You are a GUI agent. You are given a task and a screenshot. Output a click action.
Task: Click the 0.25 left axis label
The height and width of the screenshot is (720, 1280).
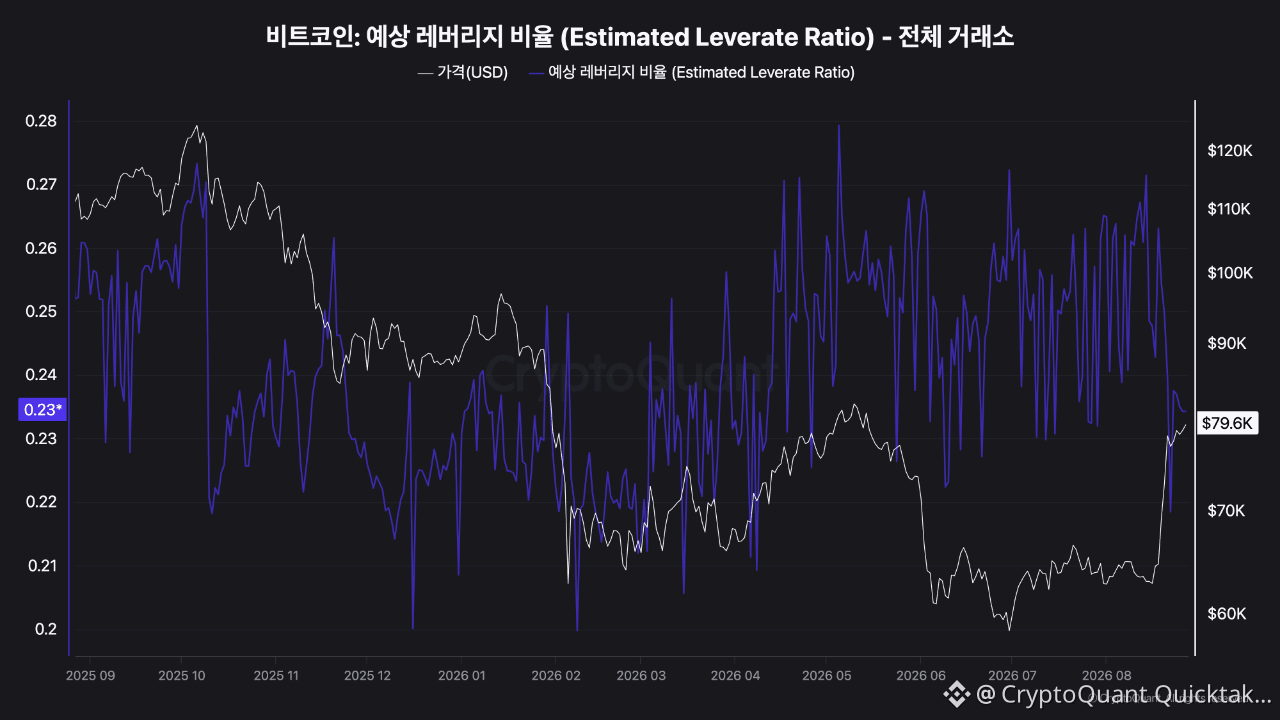pyautogui.click(x=41, y=311)
